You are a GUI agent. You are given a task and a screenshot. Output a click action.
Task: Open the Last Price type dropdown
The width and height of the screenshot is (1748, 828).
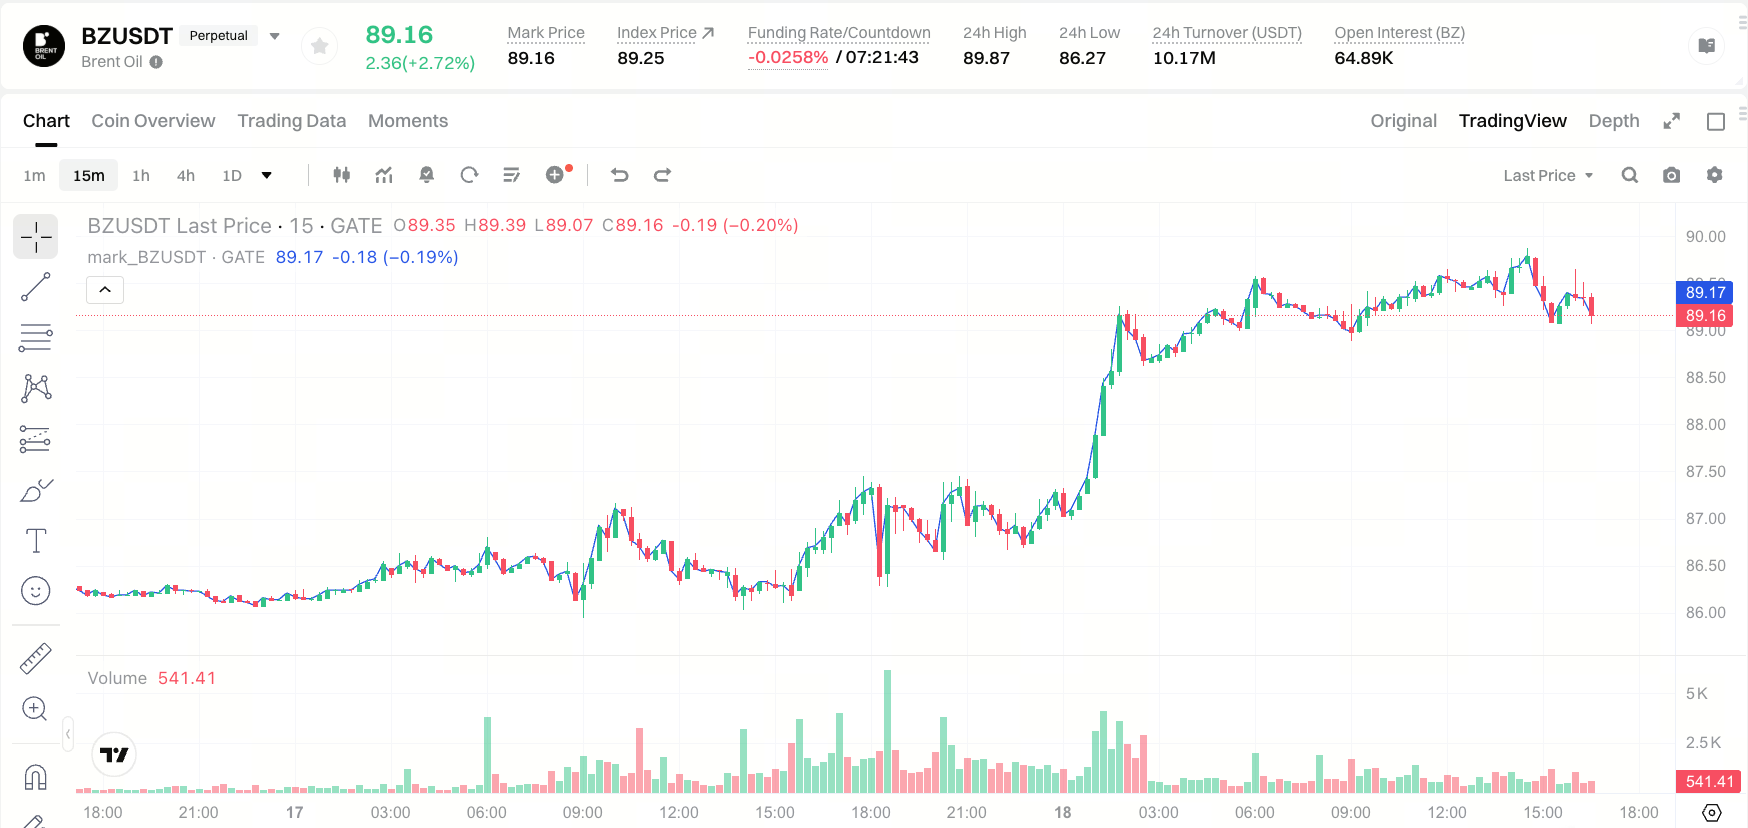[x=1548, y=175]
